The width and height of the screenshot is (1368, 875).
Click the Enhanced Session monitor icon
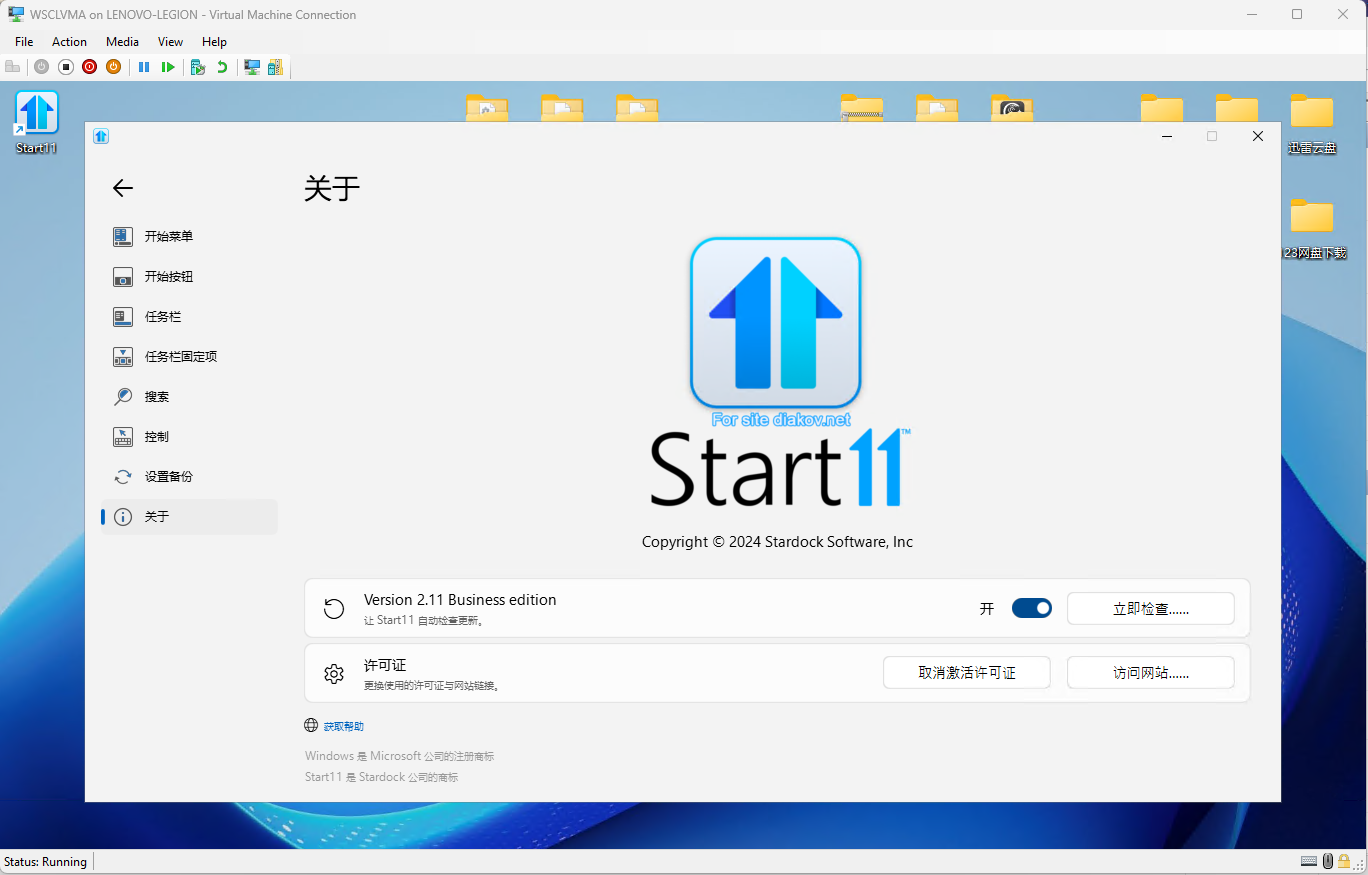click(252, 67)
